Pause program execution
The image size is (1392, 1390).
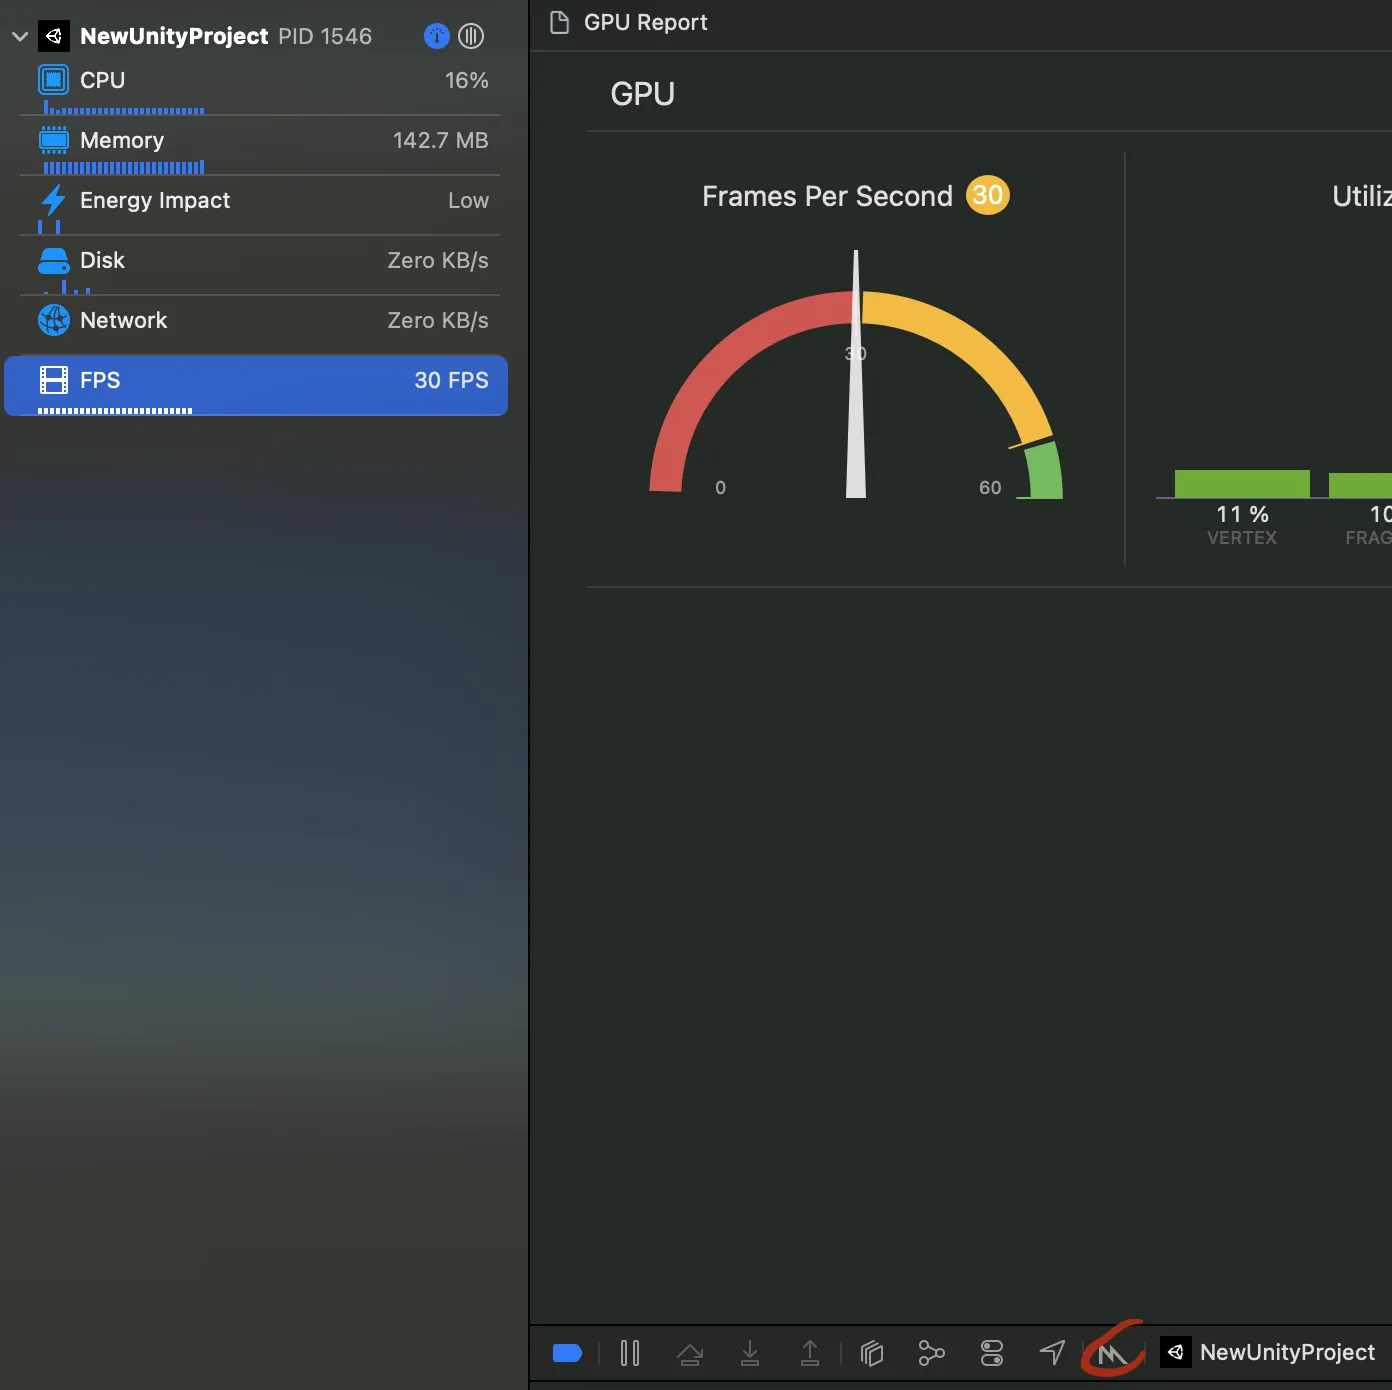630,1353
